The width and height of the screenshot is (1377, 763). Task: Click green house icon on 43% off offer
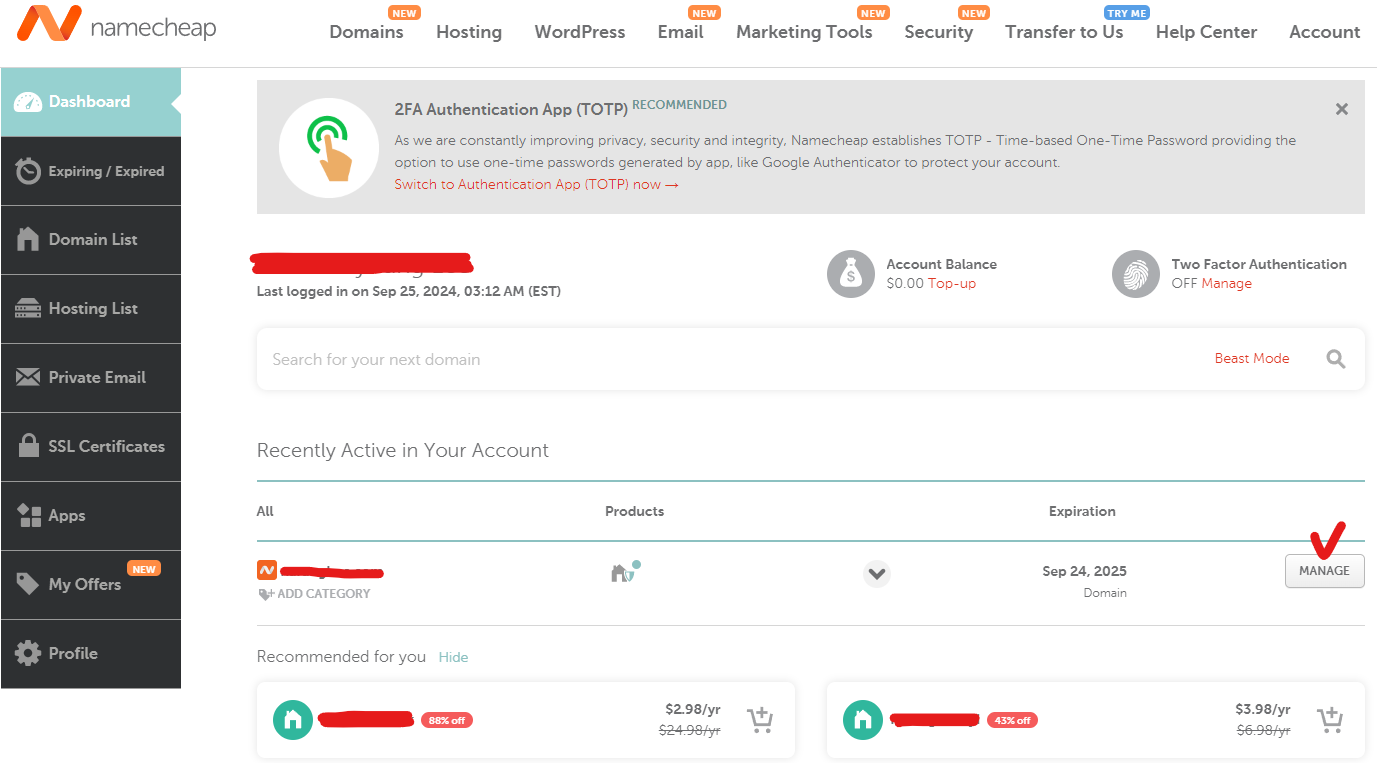point(863,720)
